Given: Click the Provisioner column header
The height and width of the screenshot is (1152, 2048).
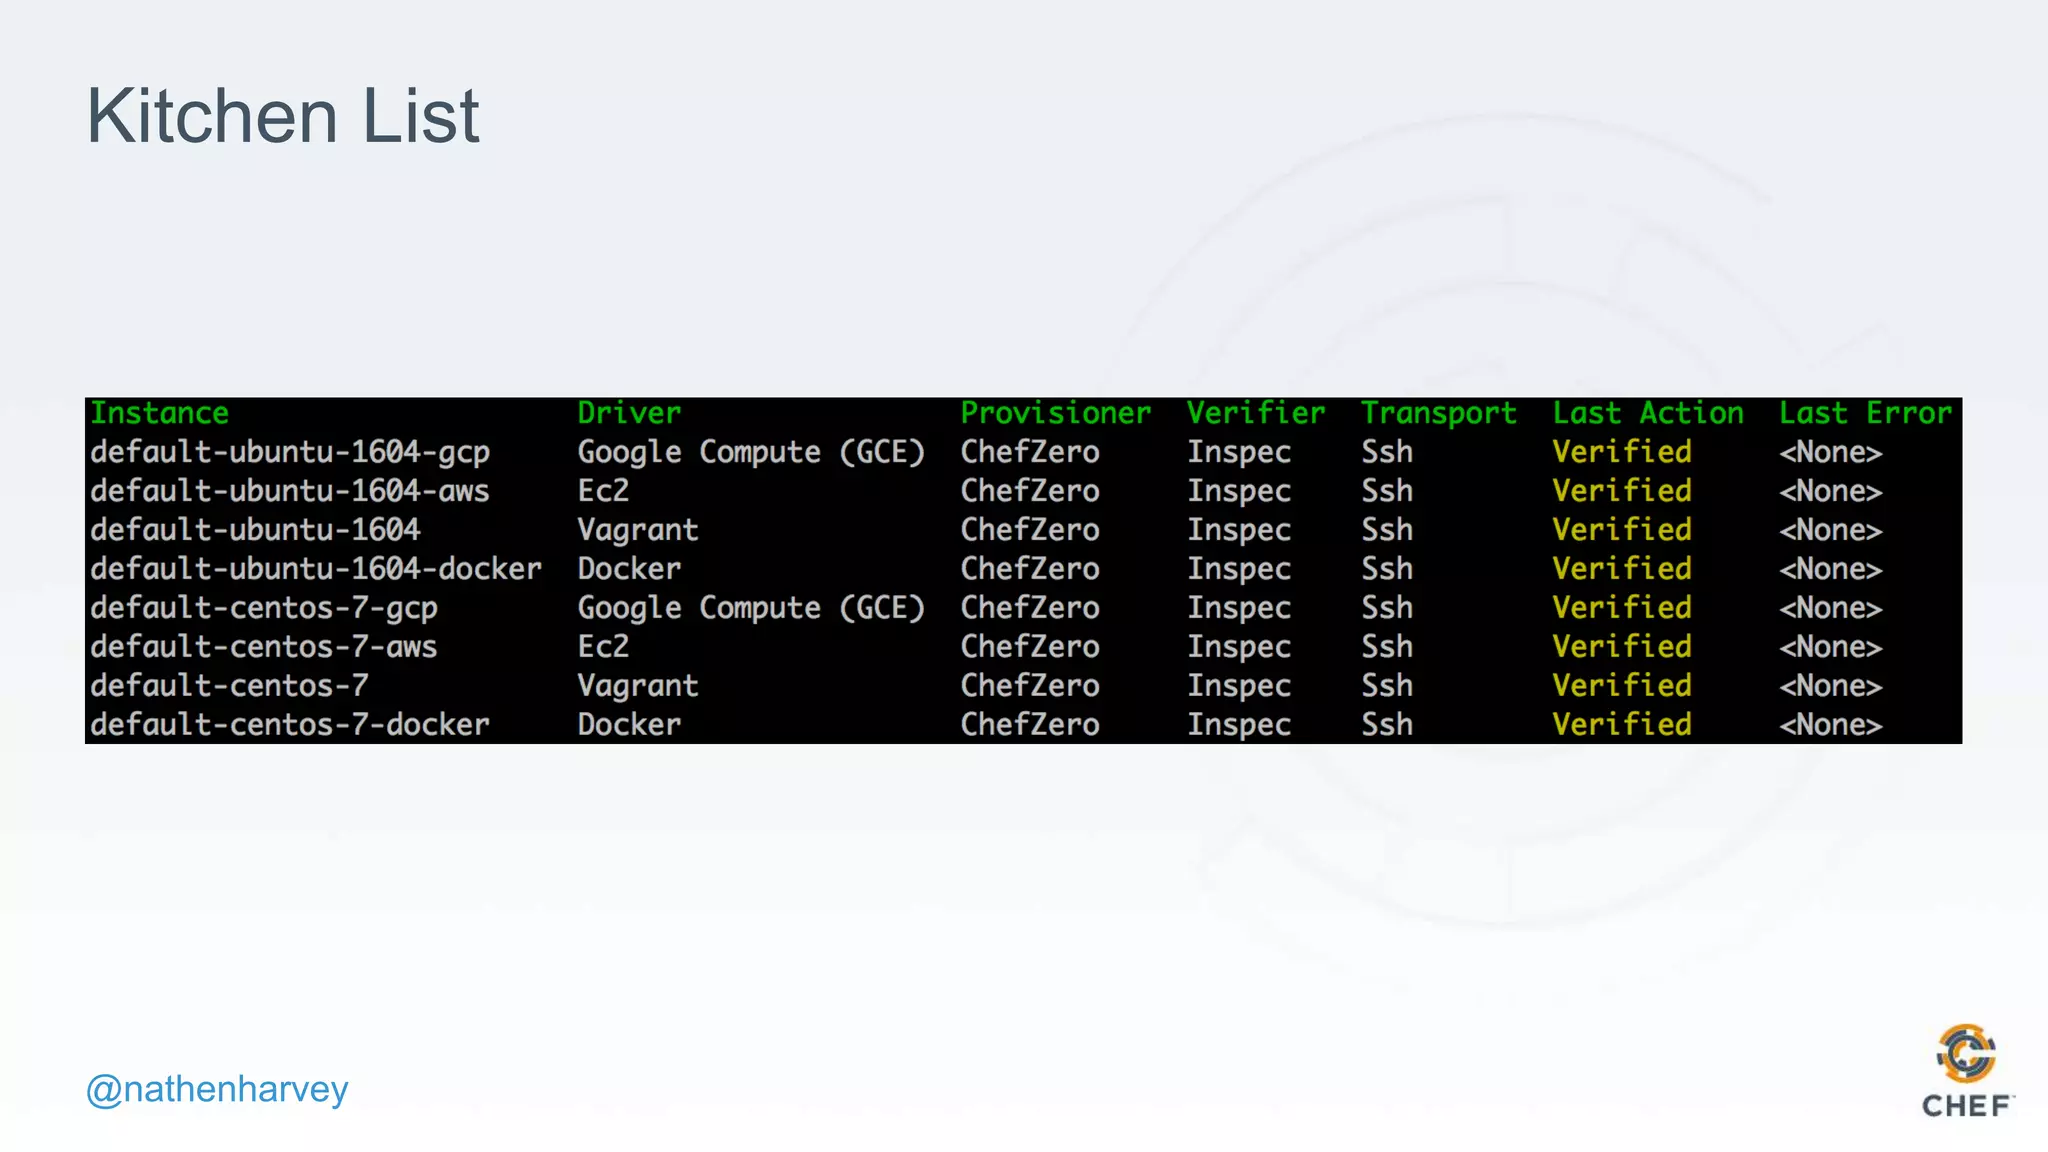Looking at the screenshot, I should pos(1055,413).
